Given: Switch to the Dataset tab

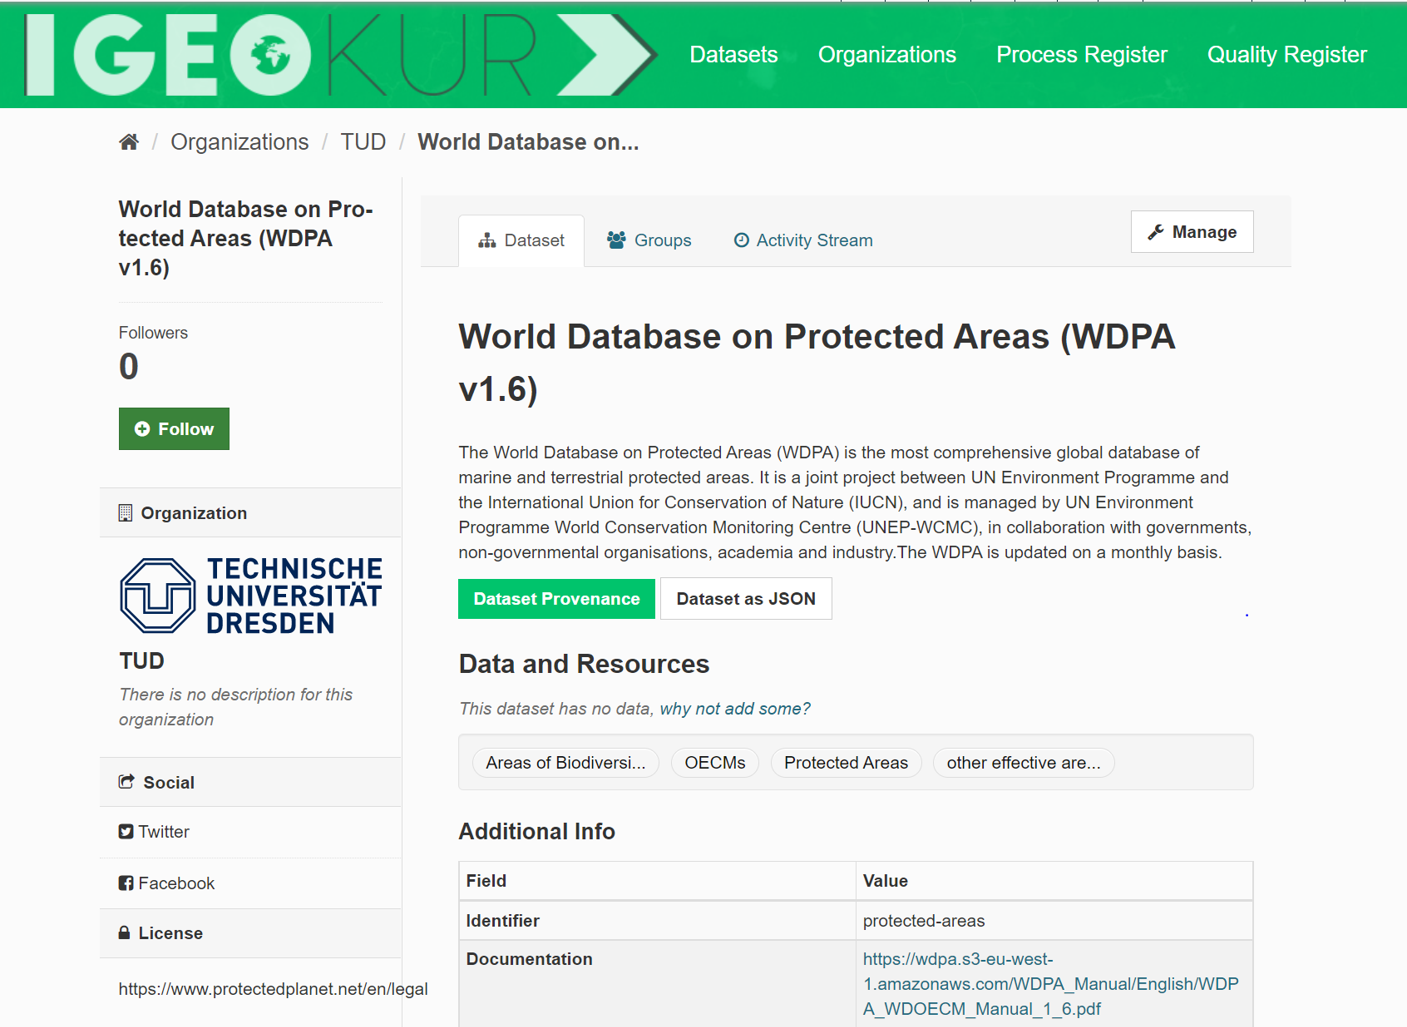Looking at the screenshot, I should 521,241.
